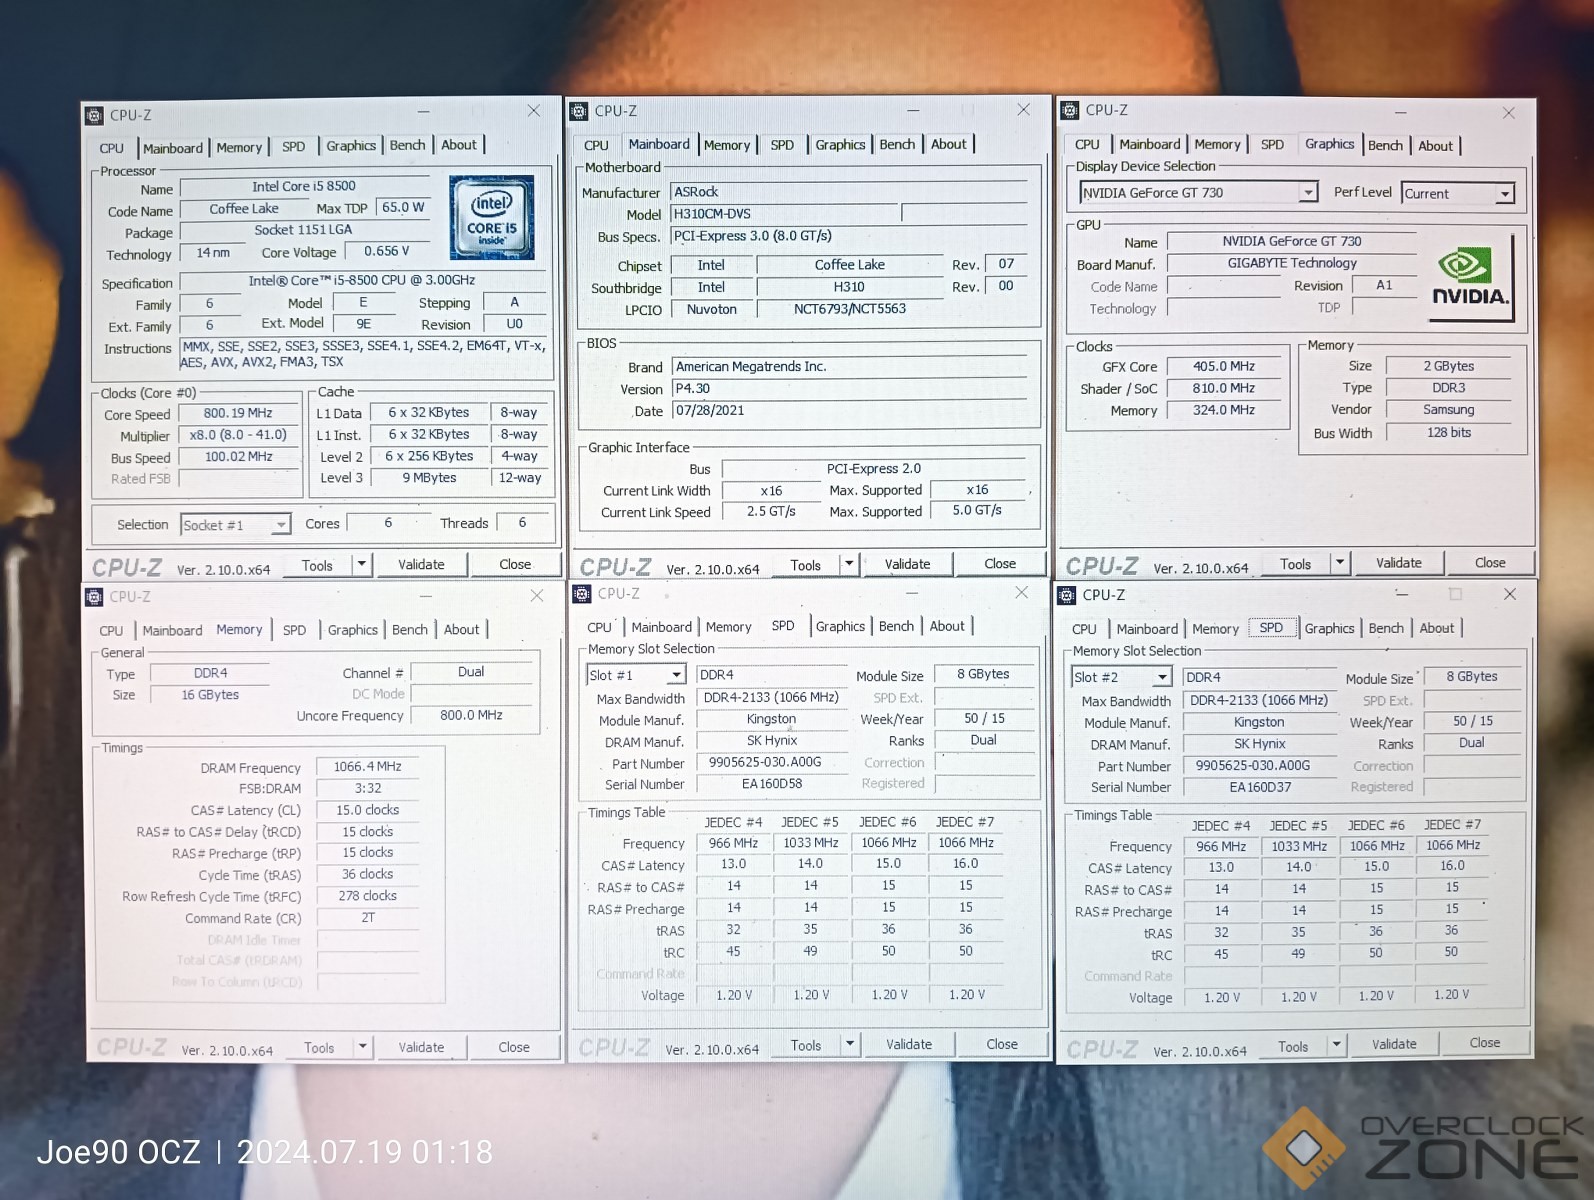Expand Tools arrow in Slot #2 SPD window
This screenshot has height=1200, width=1594.
[x=1336, y=1045]
